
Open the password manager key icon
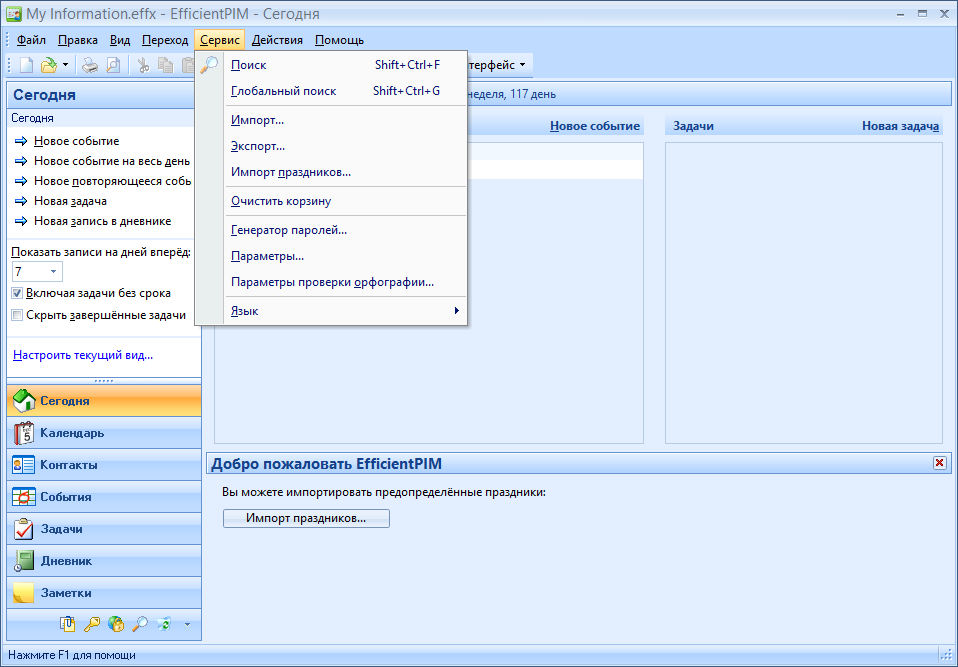coord(91,624)
